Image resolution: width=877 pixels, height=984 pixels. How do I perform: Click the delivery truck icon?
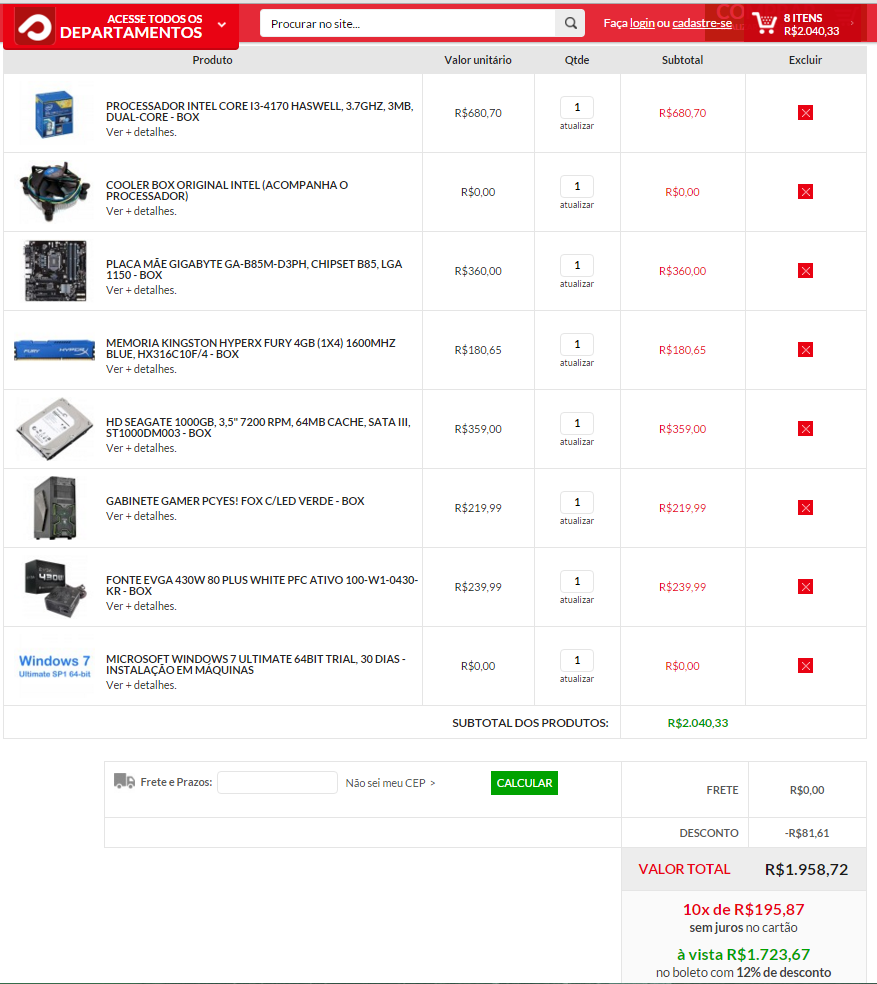124,781
